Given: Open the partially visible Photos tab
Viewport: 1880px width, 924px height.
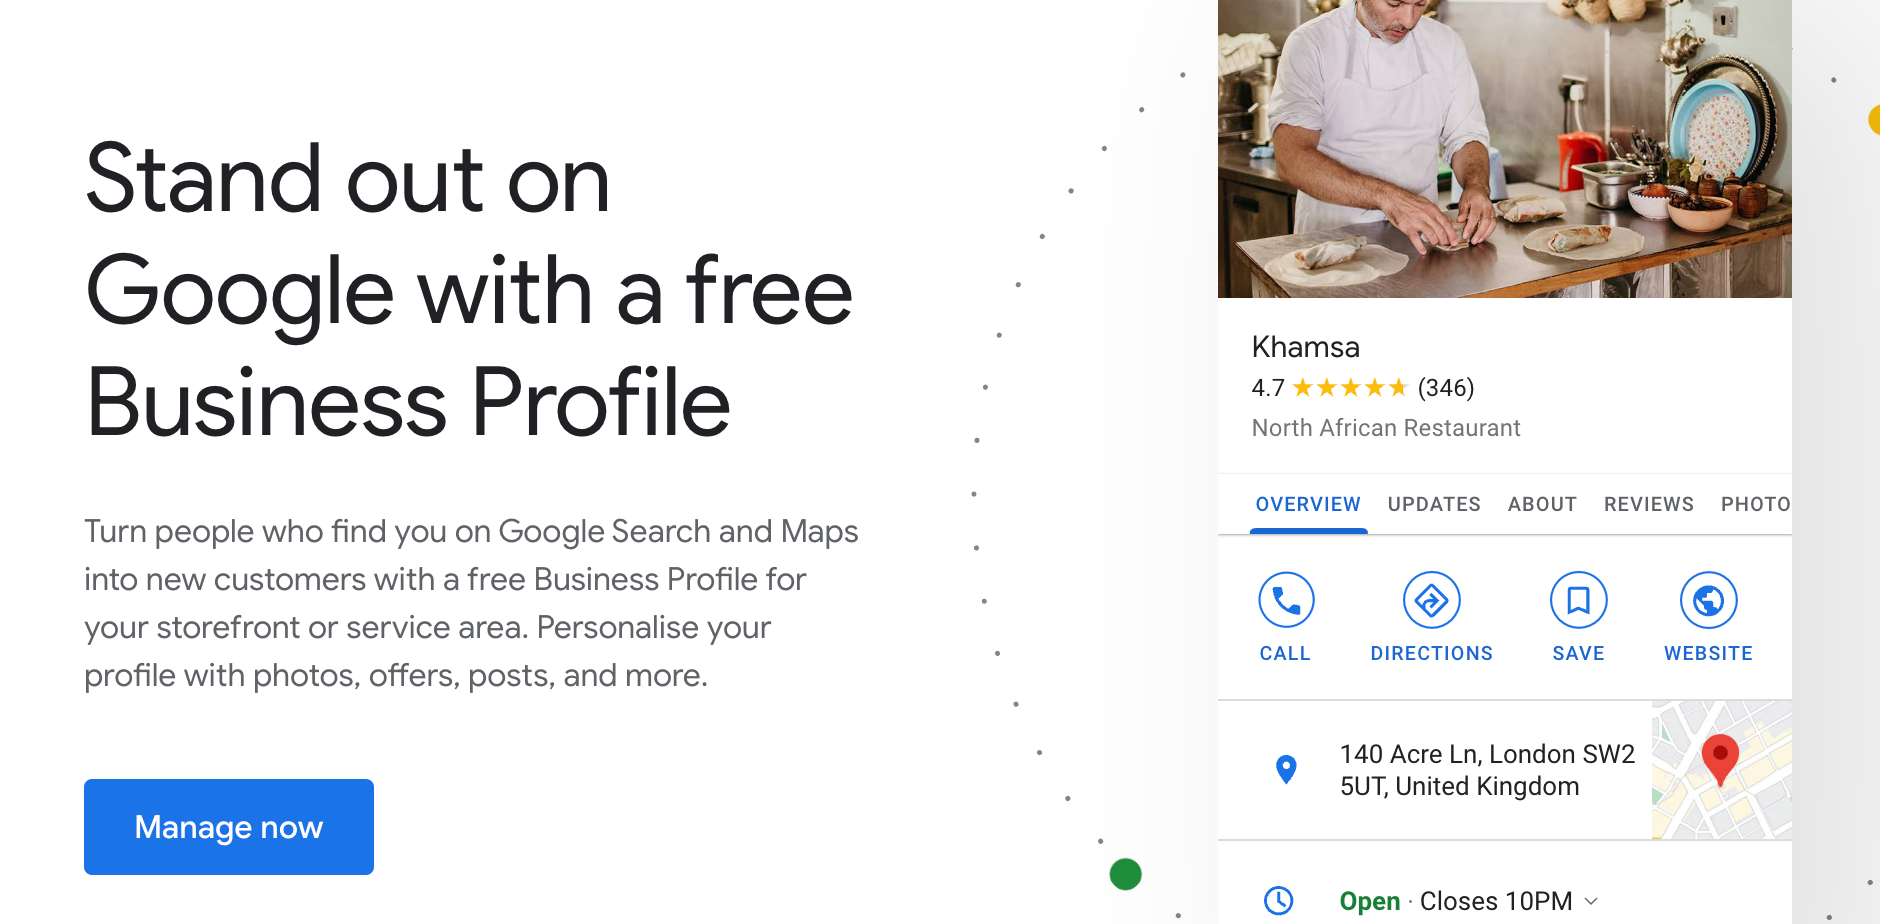Looking at the screenshot, I should click(x=1756, y=505).
